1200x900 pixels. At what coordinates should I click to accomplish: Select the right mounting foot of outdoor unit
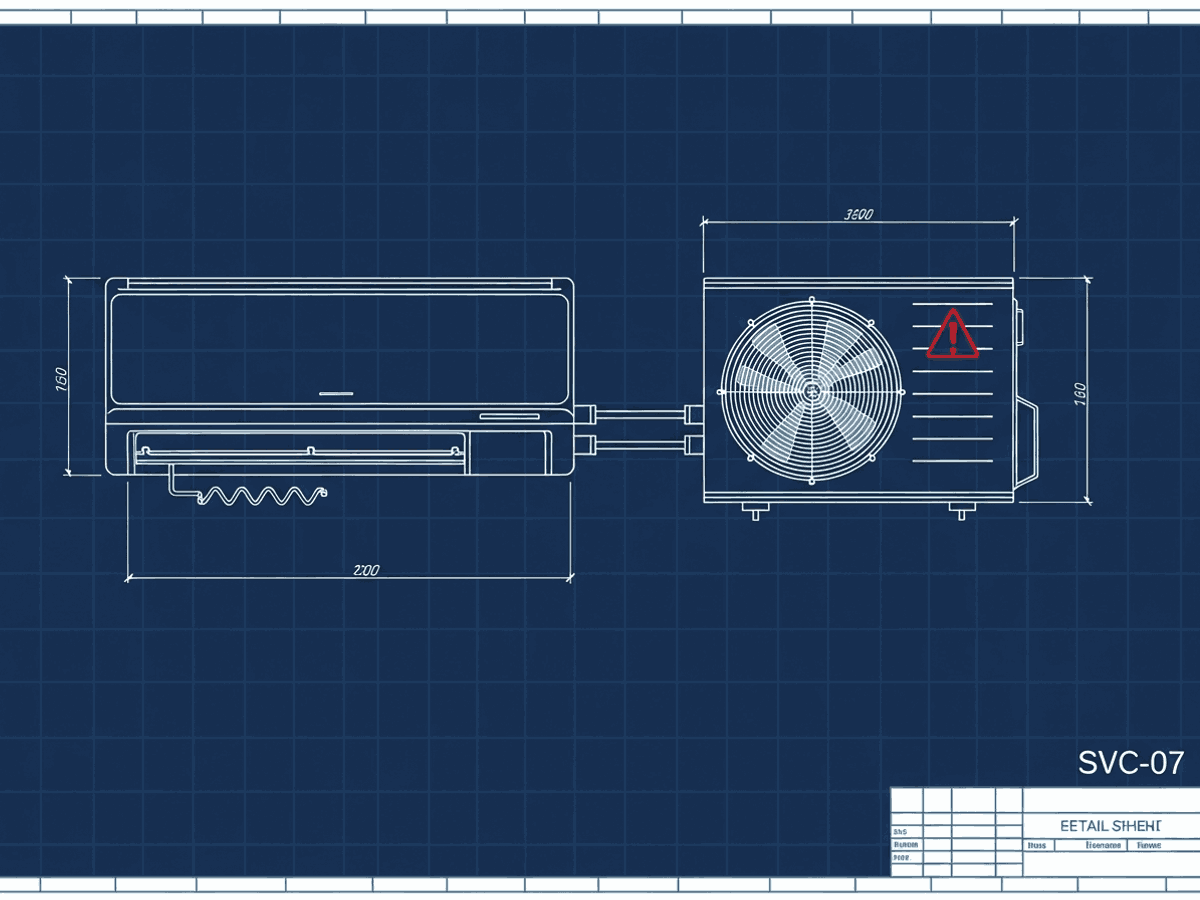[x=961, y=511]
